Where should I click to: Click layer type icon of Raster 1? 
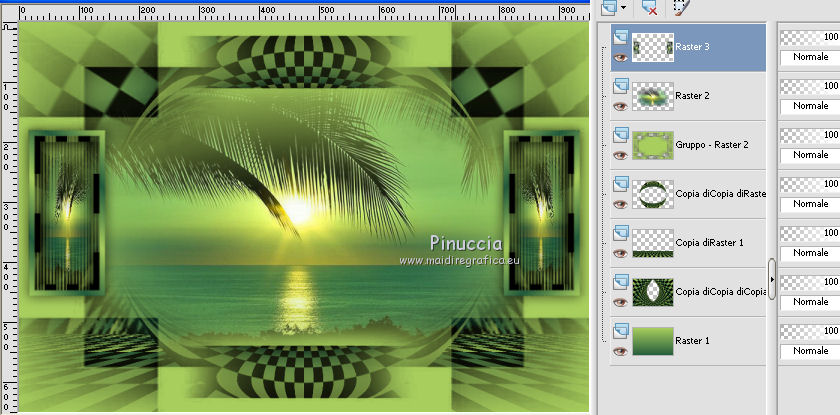[x=621, y=330]
